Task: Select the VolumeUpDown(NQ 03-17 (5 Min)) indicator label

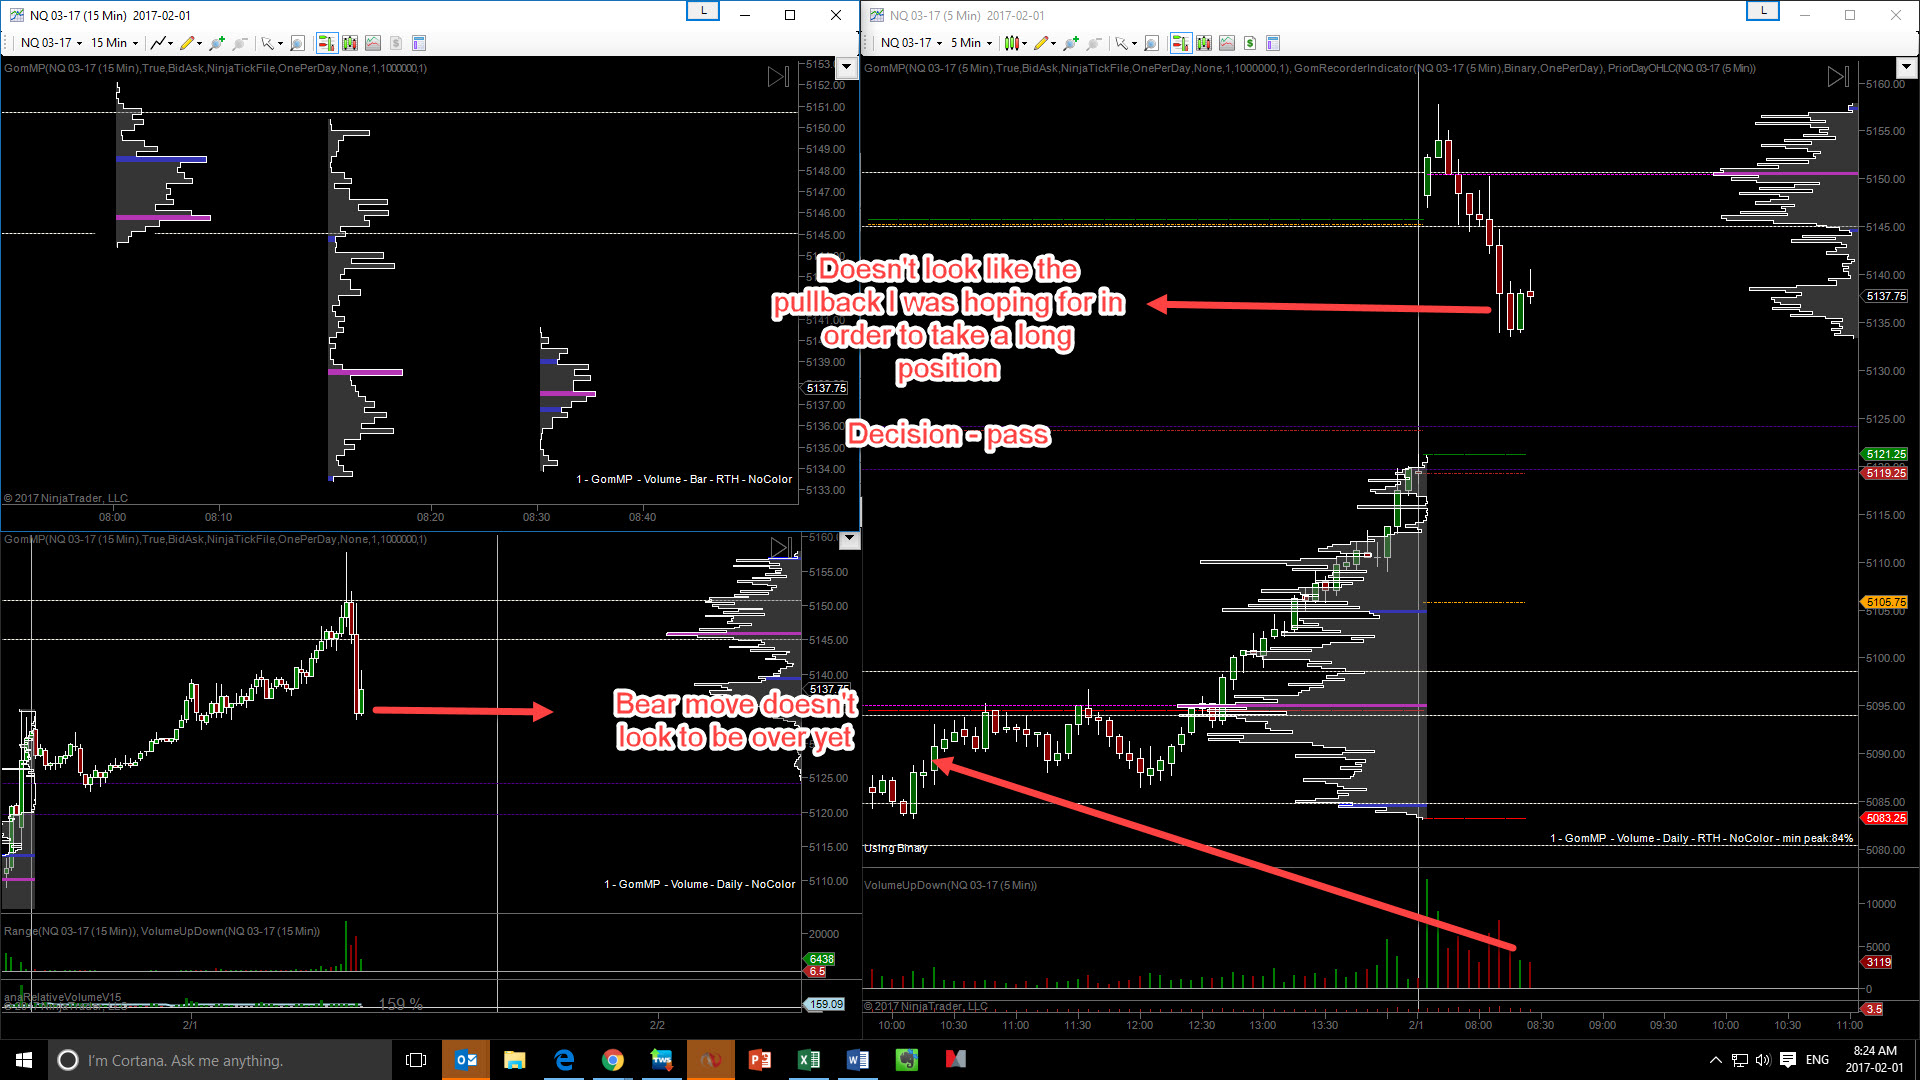Action: (x=950, y=886)
